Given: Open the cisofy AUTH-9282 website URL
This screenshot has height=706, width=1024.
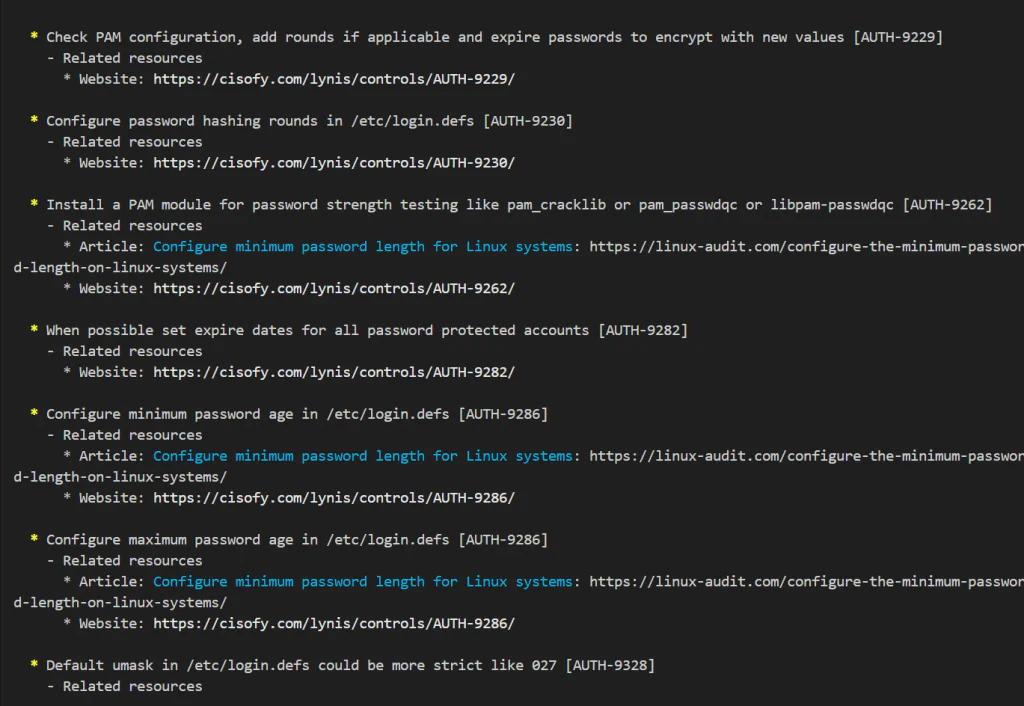Looking at the screenshot, I should click(334, 372).
